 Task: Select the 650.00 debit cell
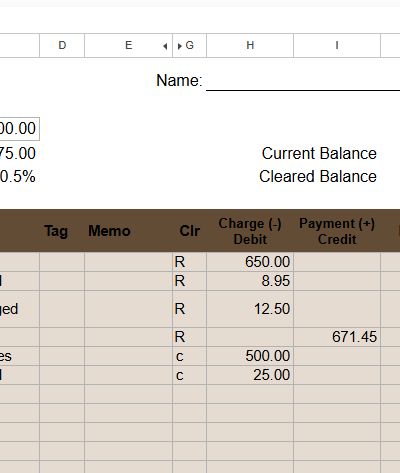pos(250,262)
